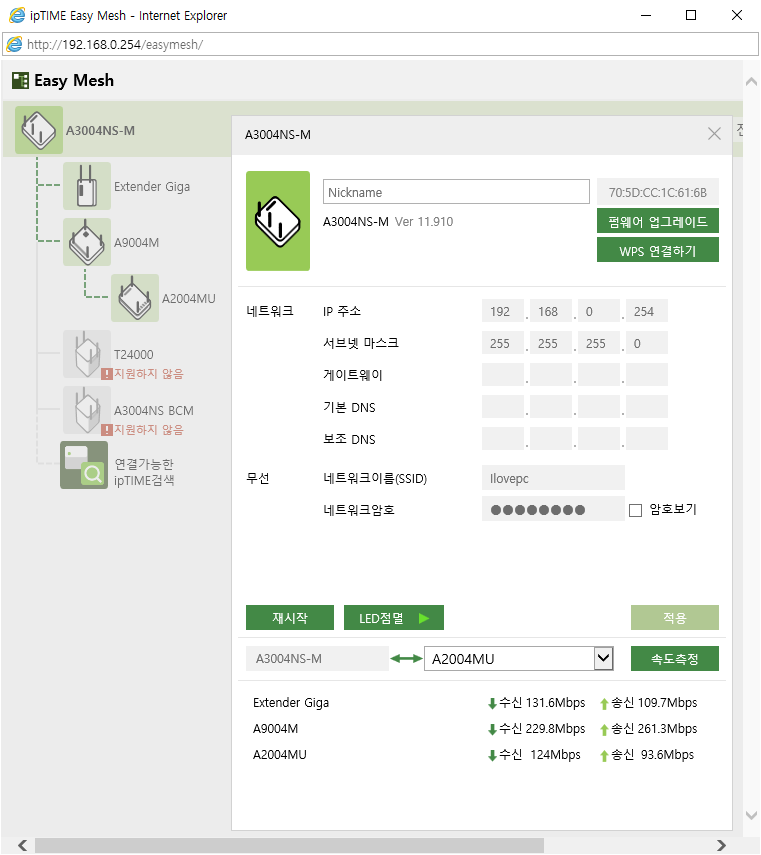
Task: Click the Easy Mesh logo icon
Action: (20, 81)
